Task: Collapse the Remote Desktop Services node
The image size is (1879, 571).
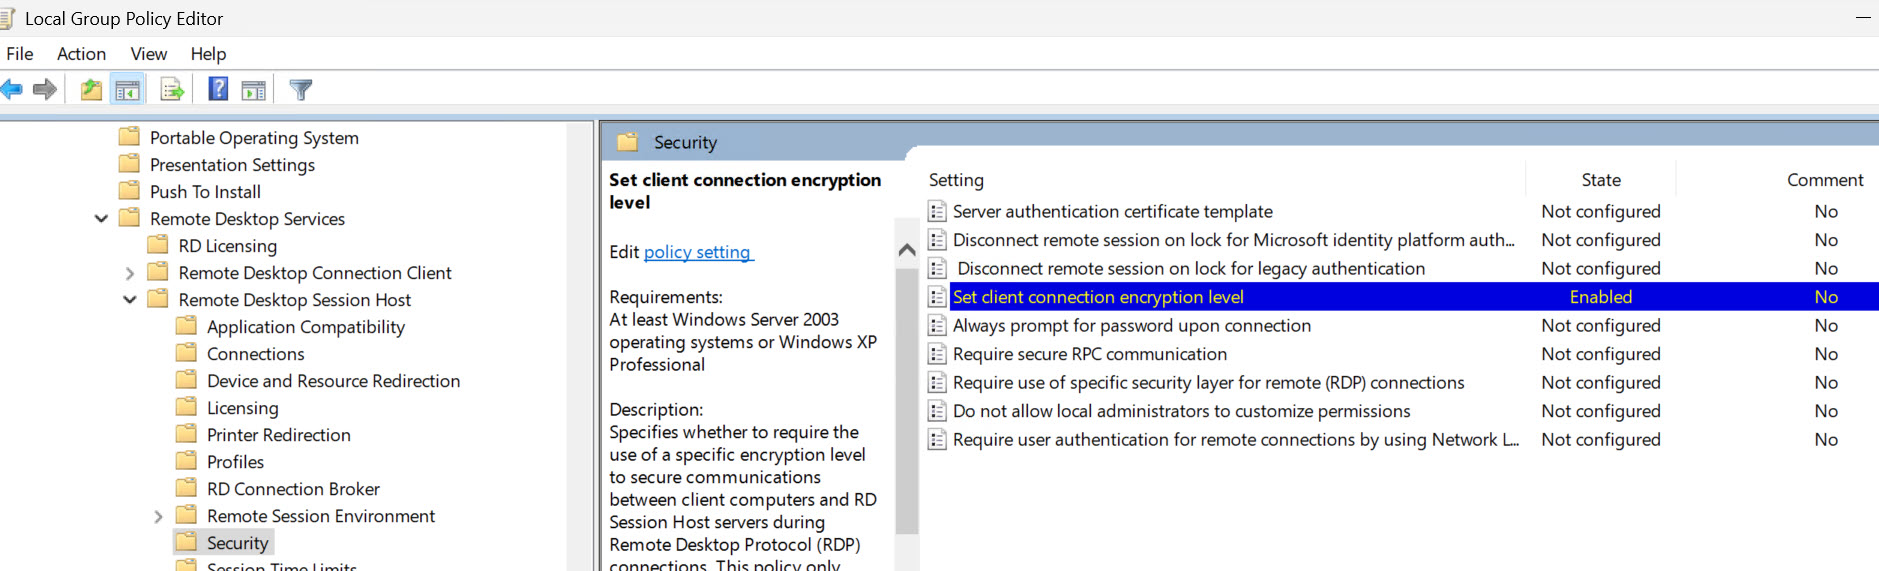Action: click(101, 219)
